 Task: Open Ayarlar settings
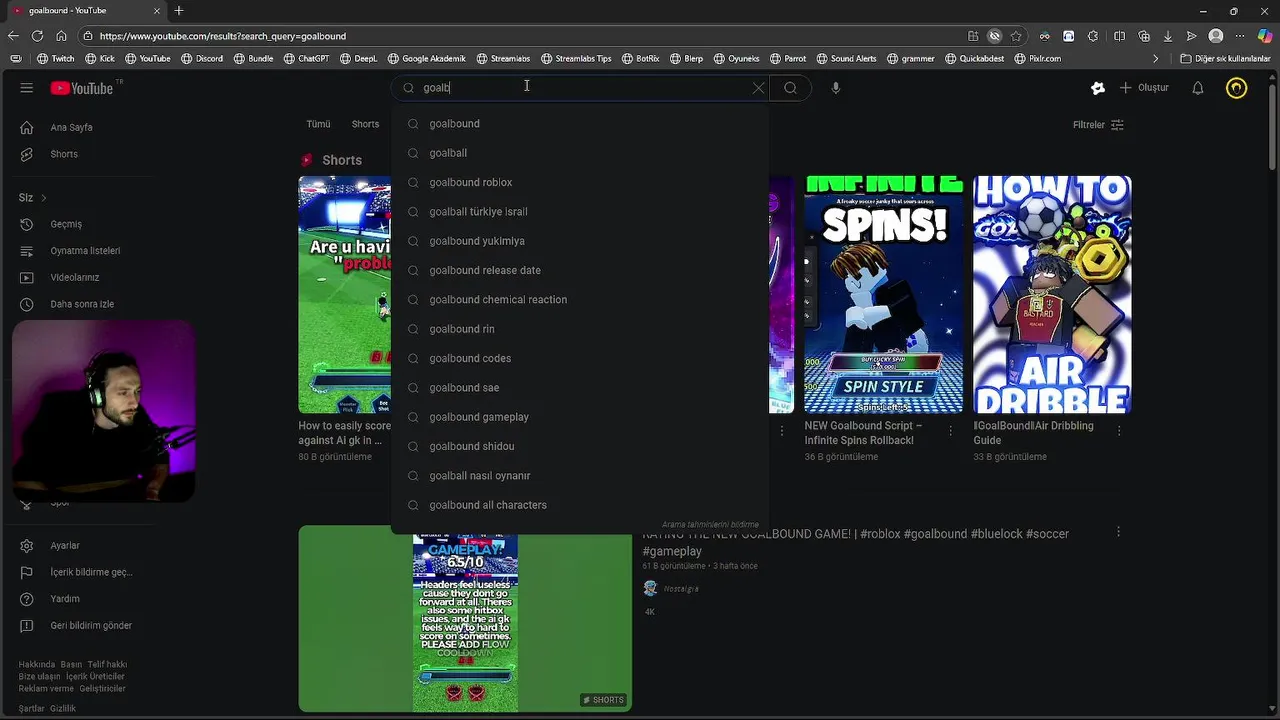65,546
